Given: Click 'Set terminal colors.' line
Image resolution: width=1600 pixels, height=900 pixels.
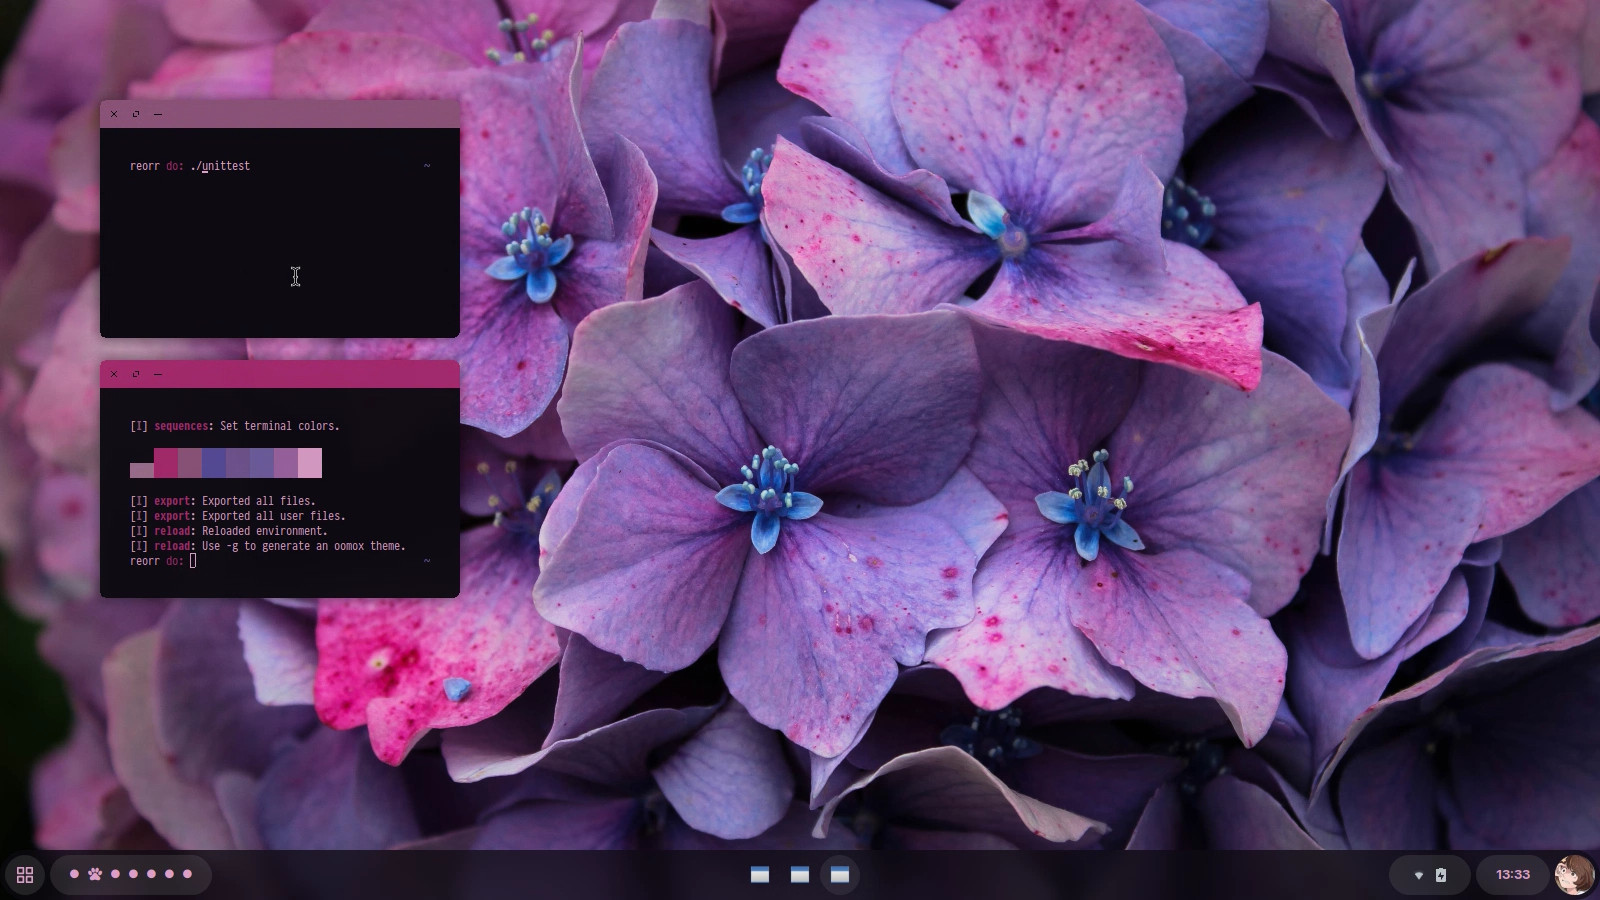Looking at the screenshot, I should 280,426.
